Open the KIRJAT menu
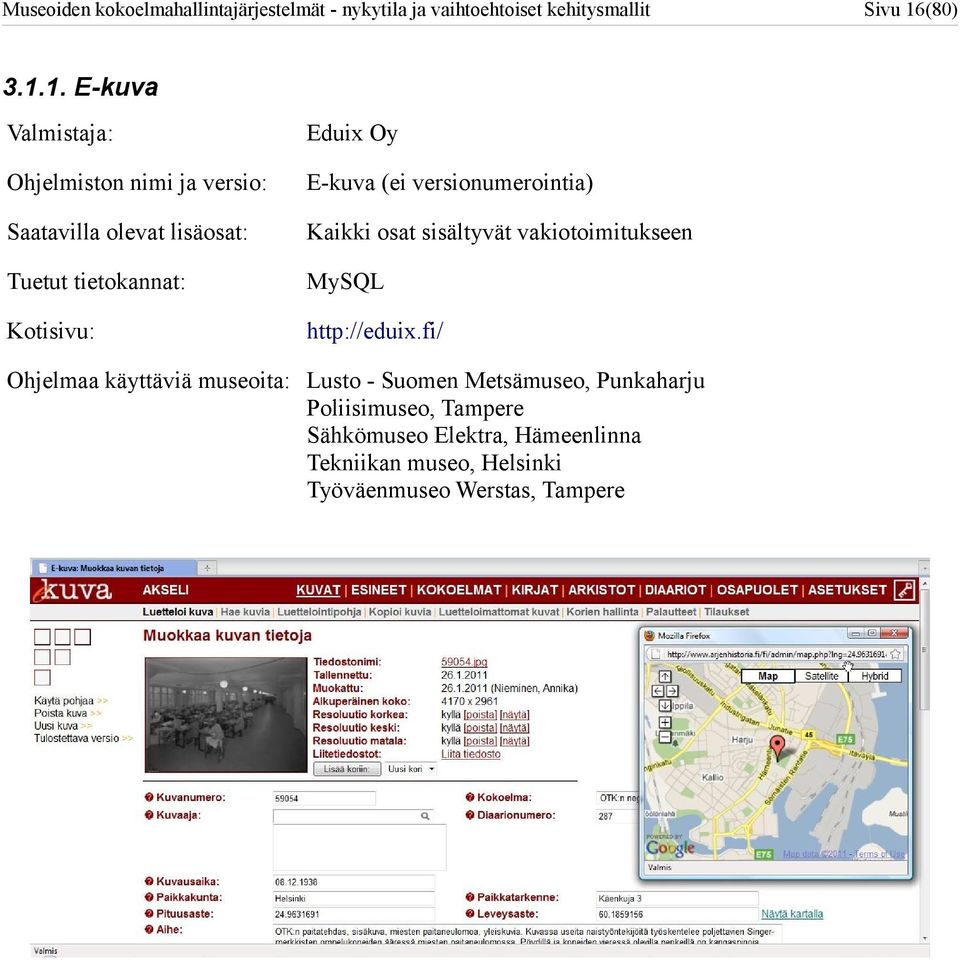Screen dimensions: 960x960 pyautogui.click(x=534, y=590)
